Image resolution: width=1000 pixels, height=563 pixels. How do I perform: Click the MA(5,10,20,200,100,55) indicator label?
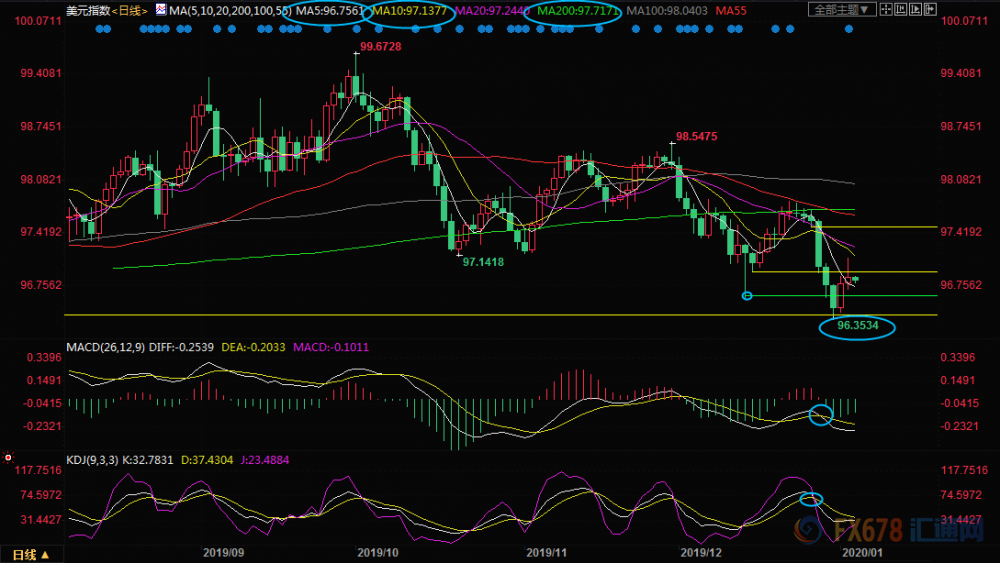230,11
